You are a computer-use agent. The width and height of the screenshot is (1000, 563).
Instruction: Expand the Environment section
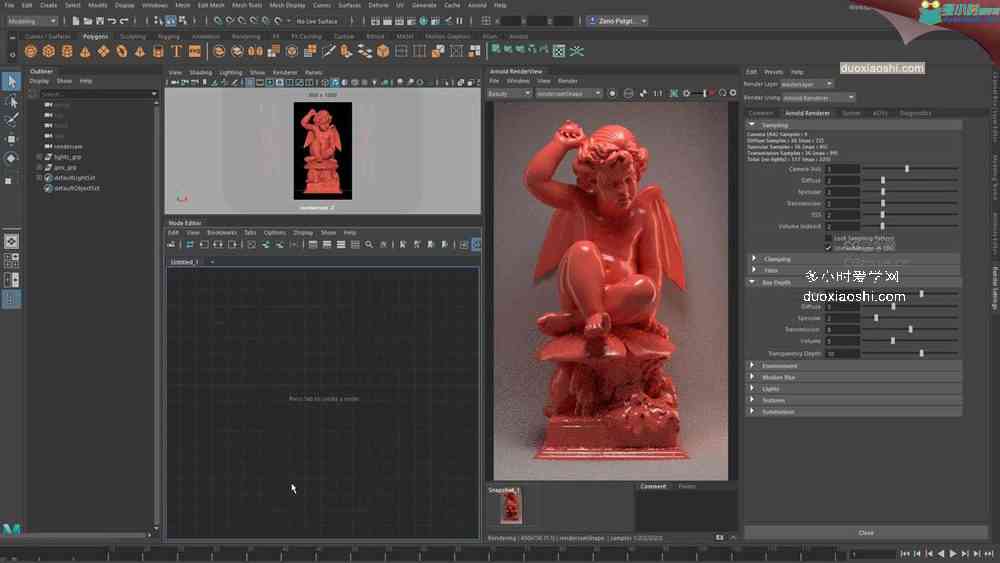click(752, 365)
